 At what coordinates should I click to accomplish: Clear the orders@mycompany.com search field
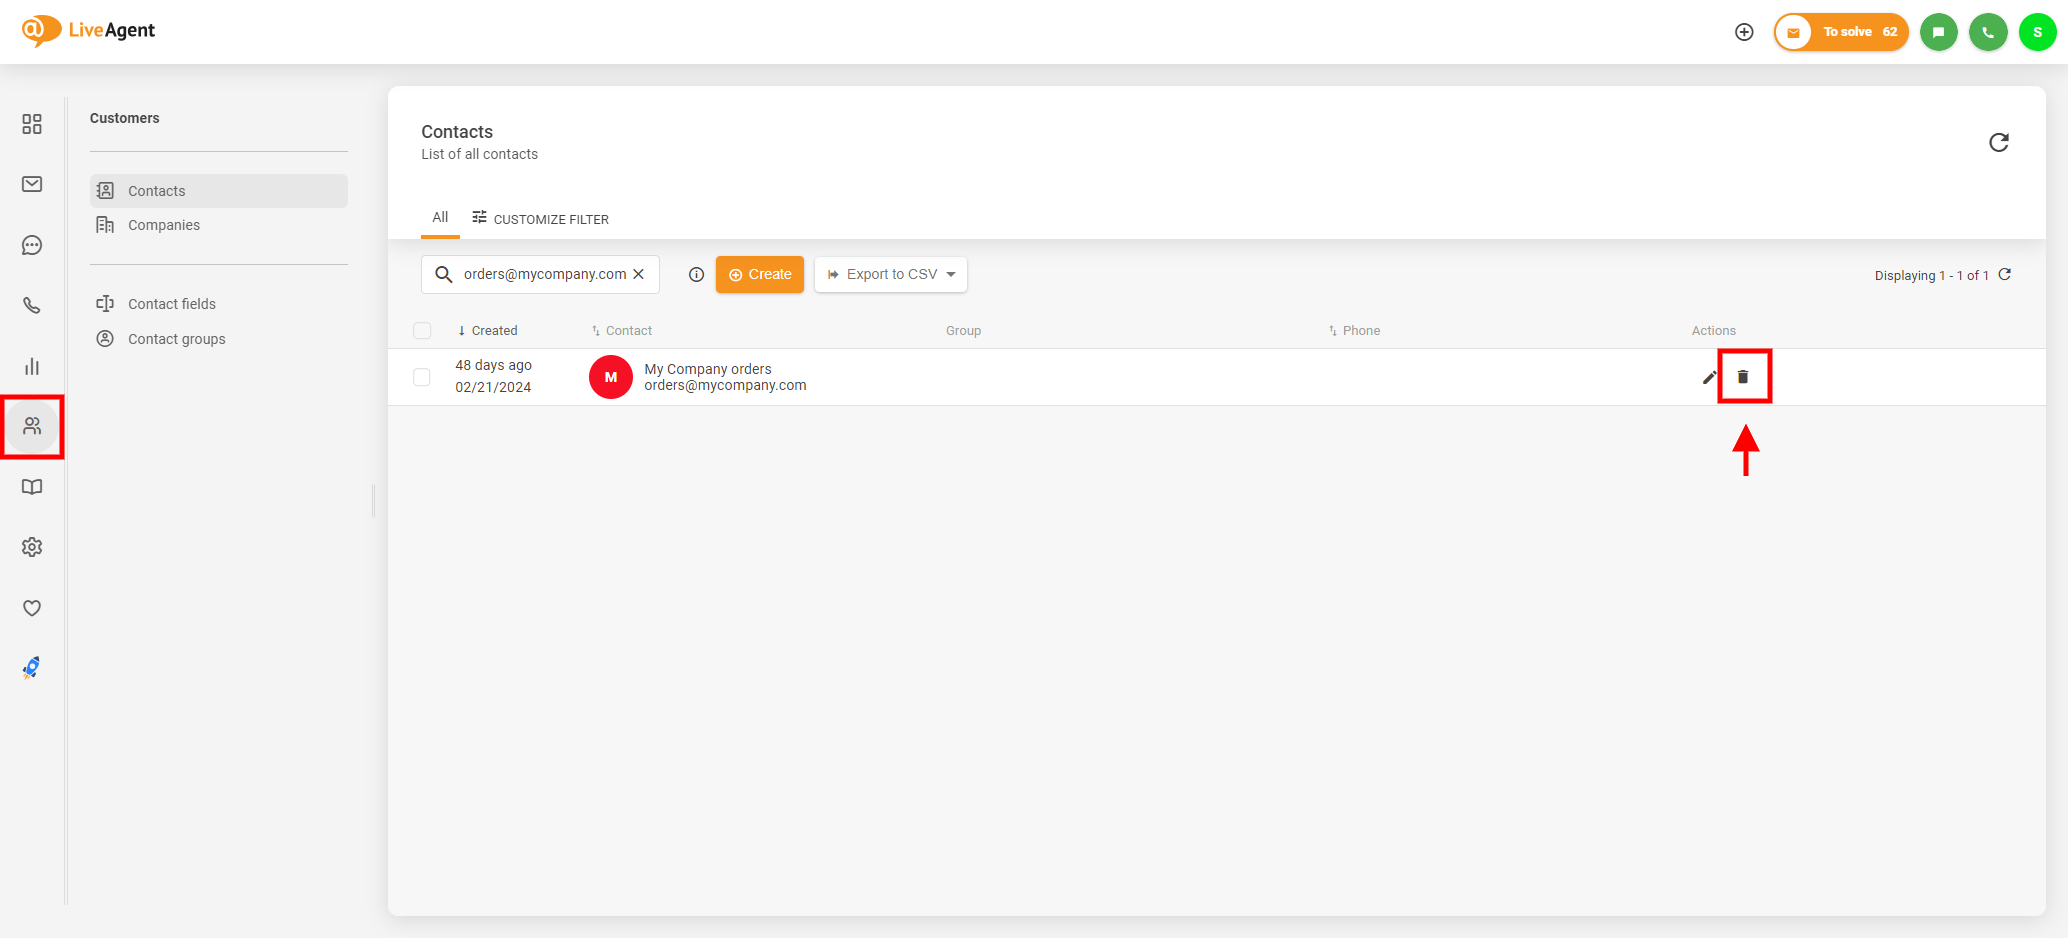pyautogui.click(x=639, y=274)
